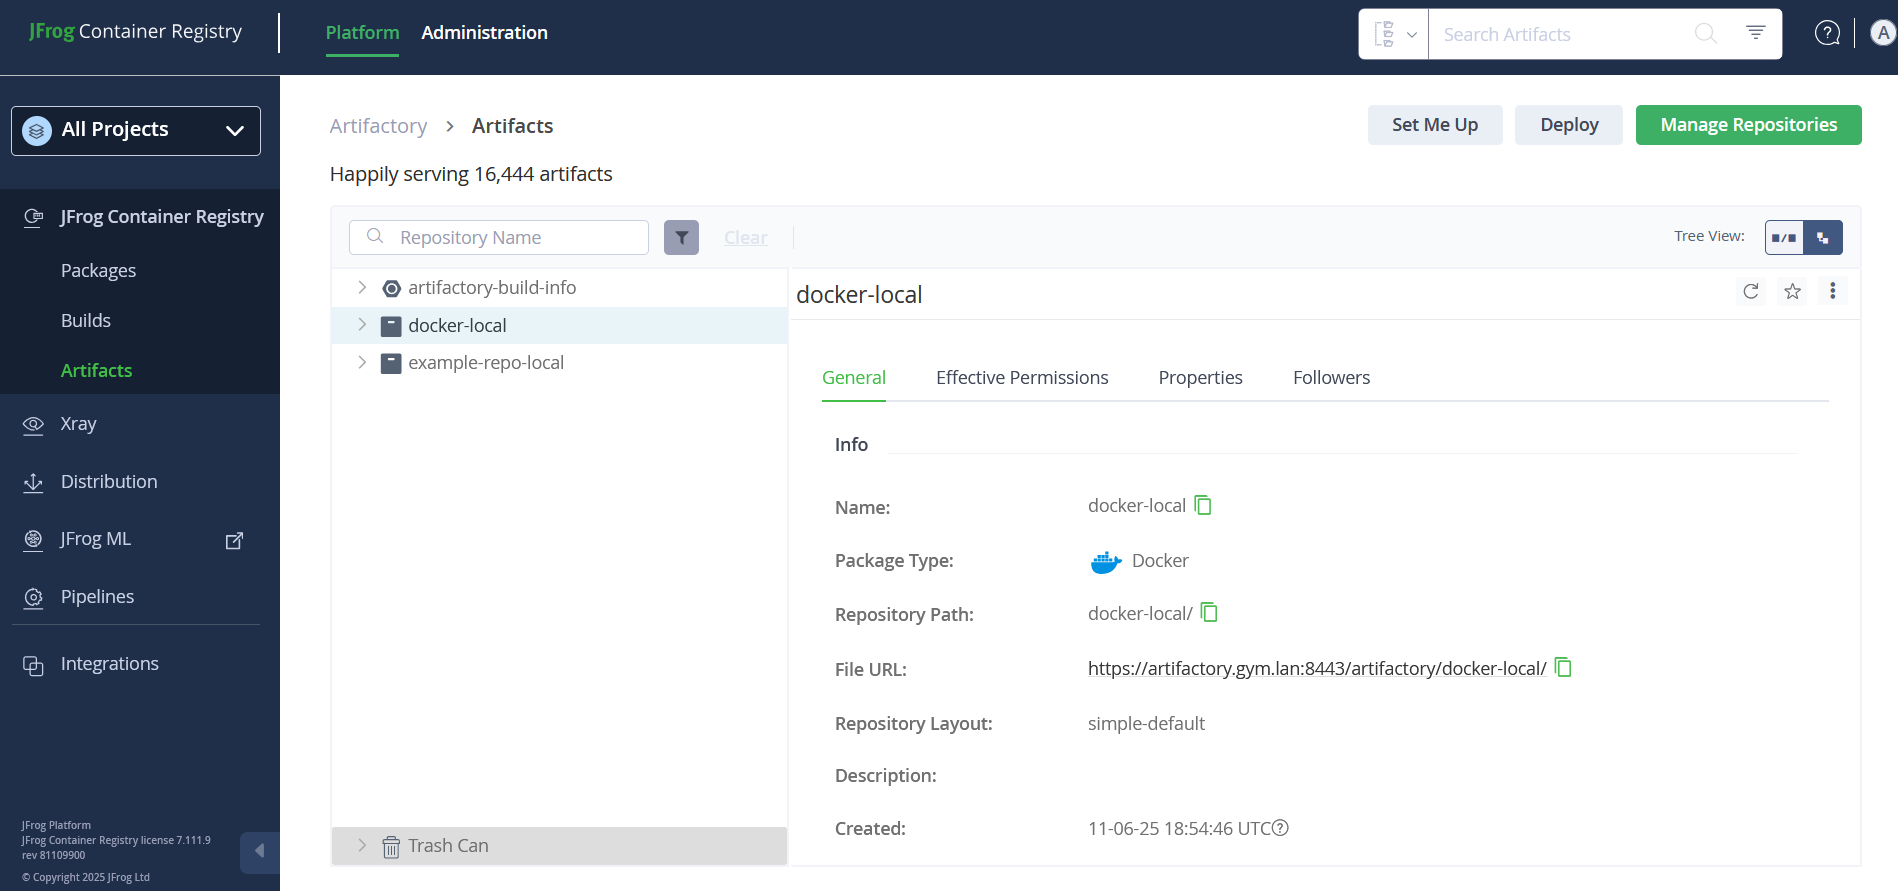Click the docker-local repository icon
Viewport: 1898px width, 891px height.
[x=391, y=326]
